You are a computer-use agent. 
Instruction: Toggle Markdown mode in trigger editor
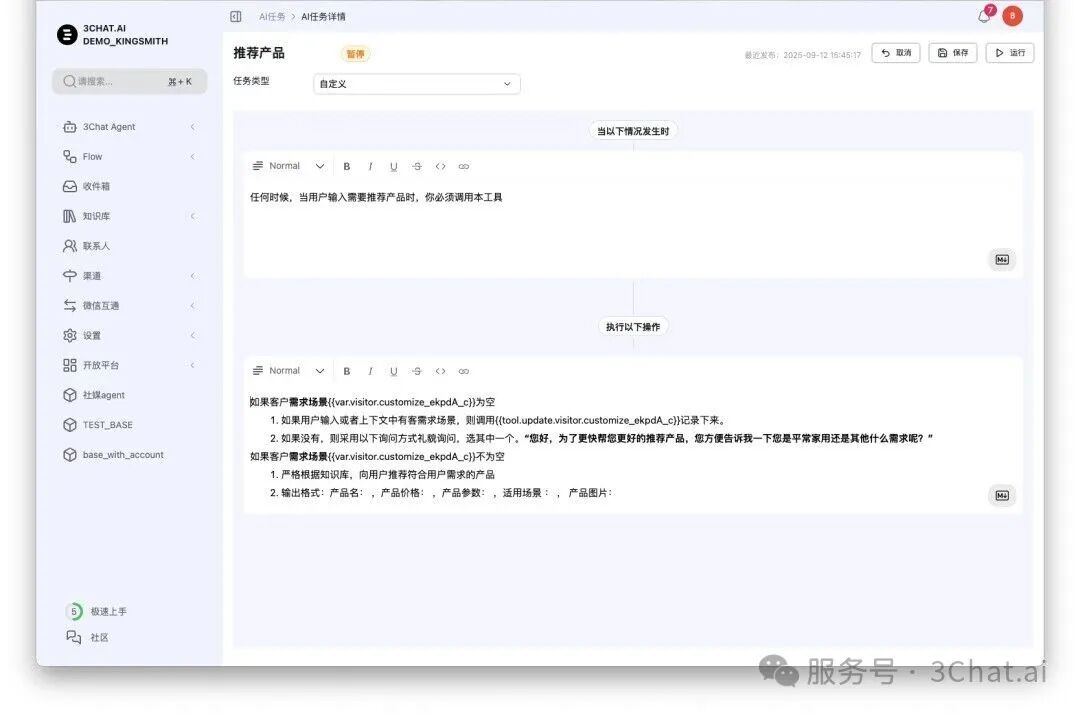tap(1002, 260)
